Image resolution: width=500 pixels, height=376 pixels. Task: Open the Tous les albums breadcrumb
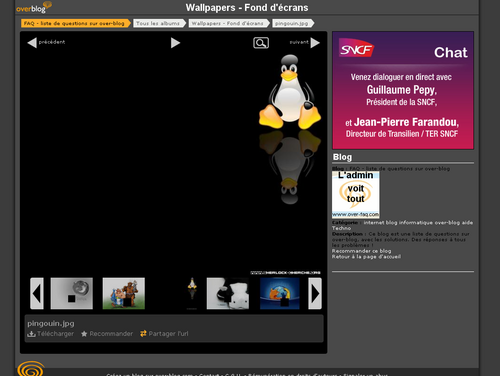tap(159, 23)
